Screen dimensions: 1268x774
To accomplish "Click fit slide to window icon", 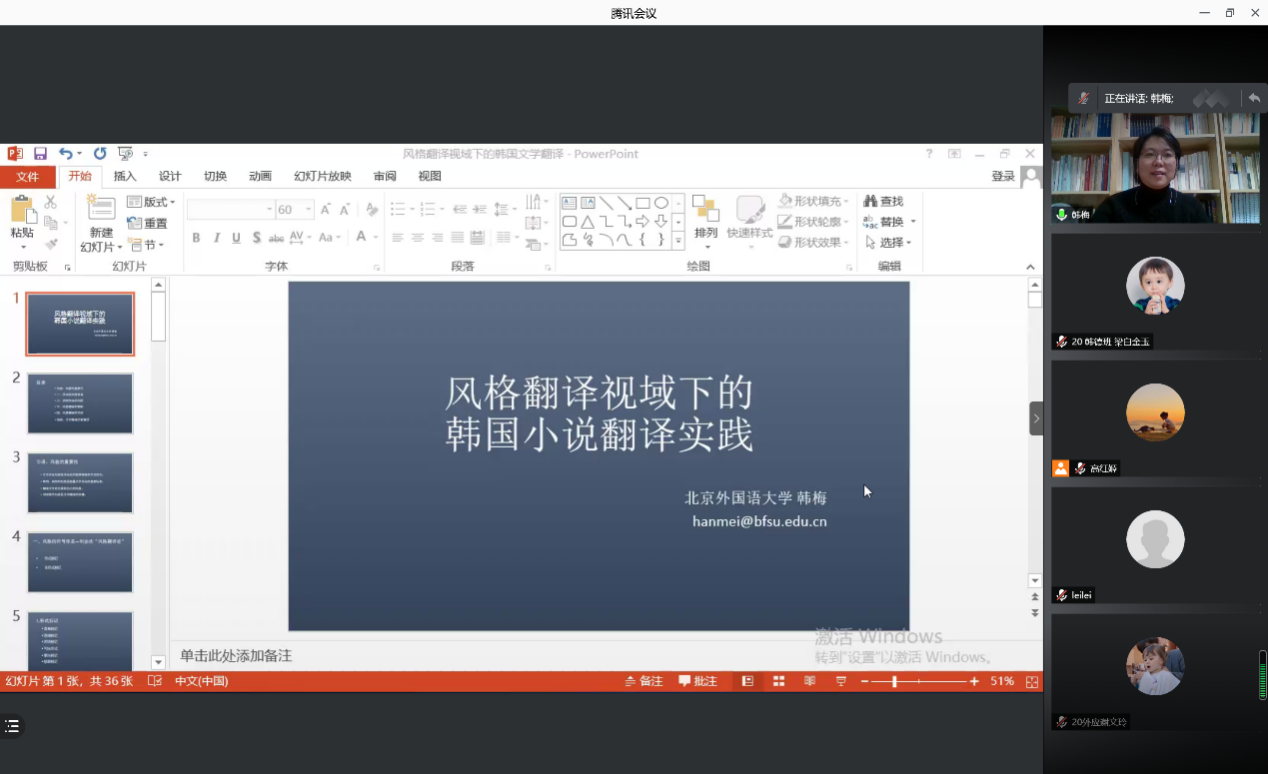I will click(1032, 682).
